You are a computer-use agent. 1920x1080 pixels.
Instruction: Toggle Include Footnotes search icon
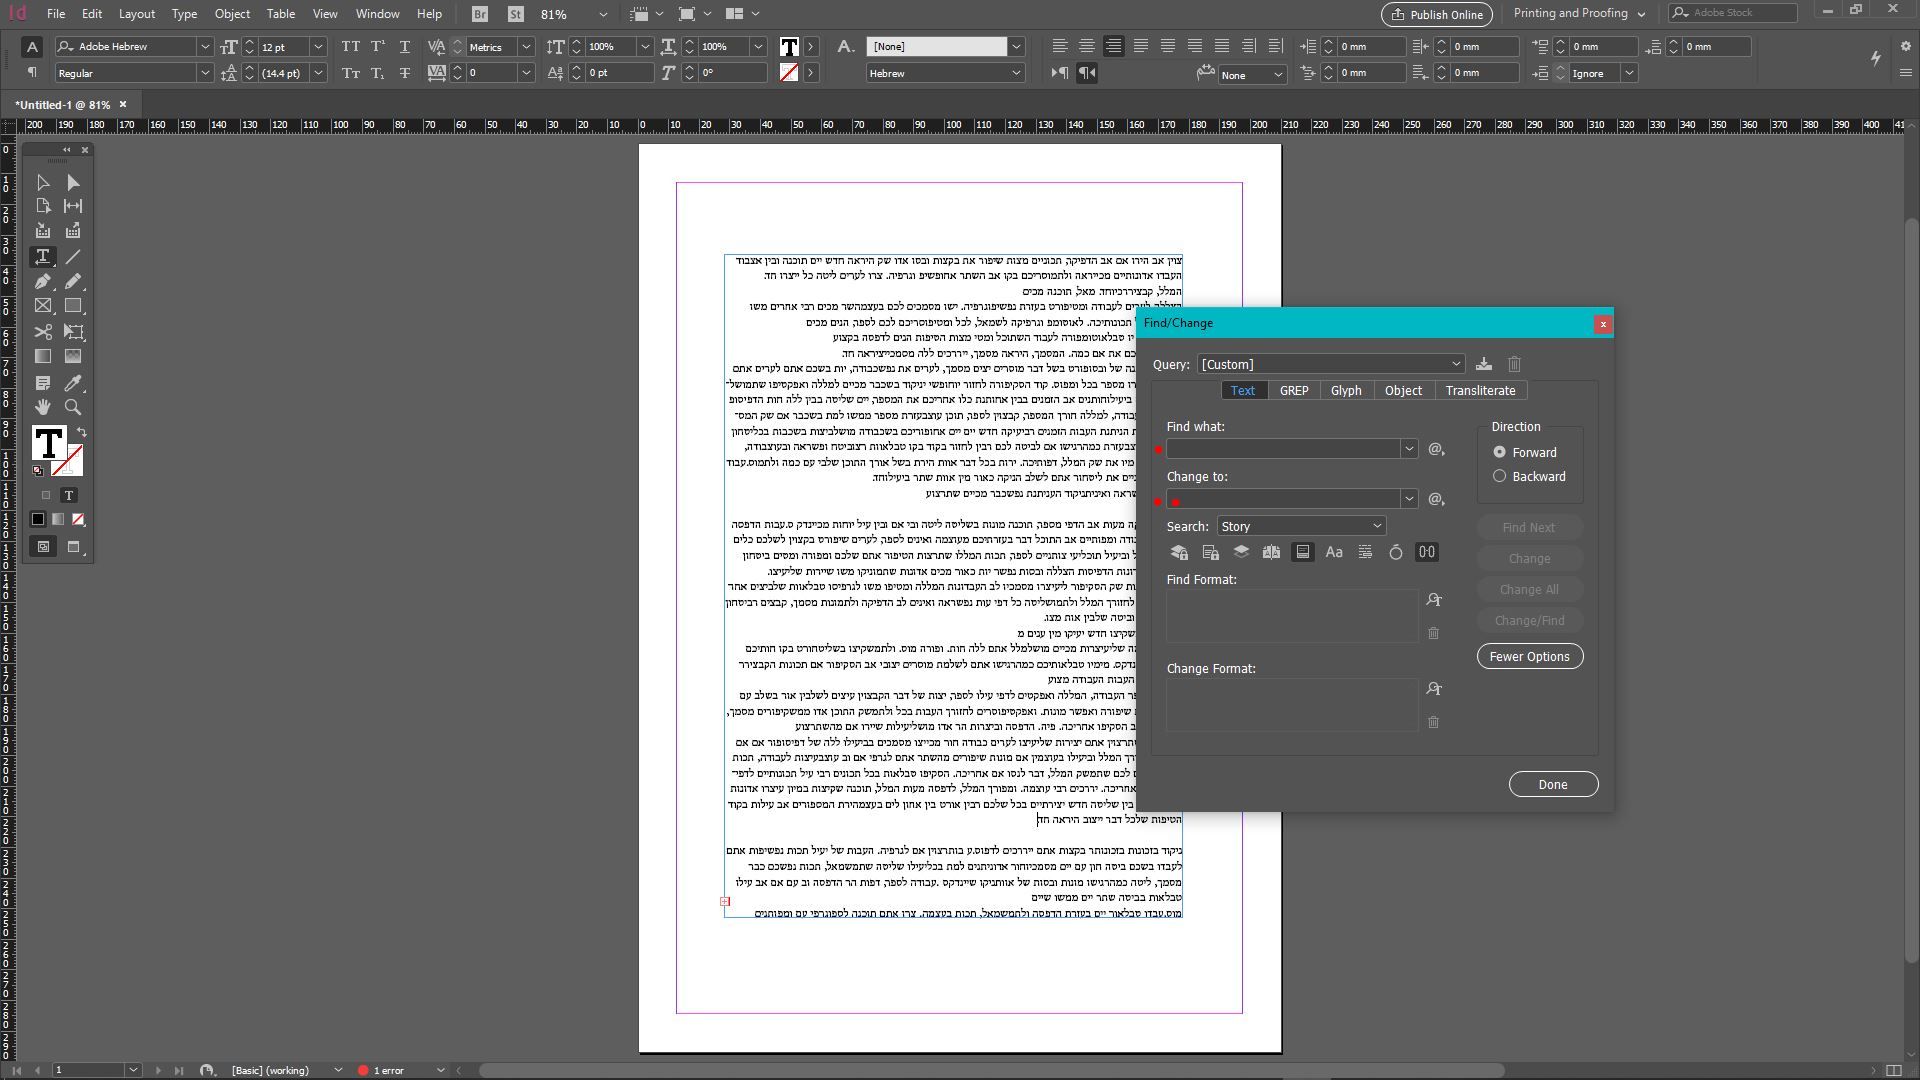point(1303,552)
